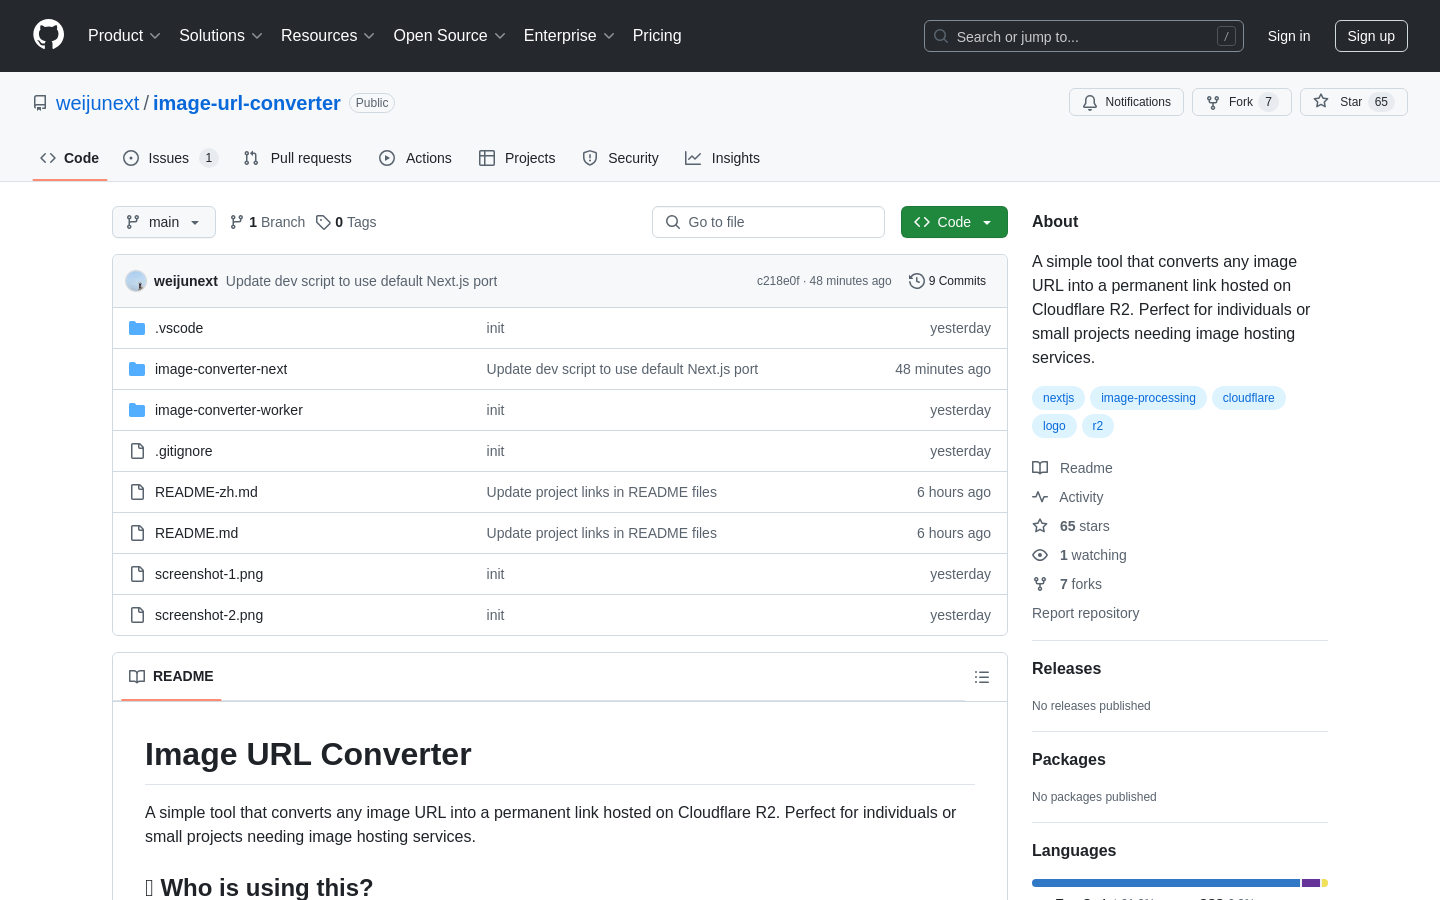The width and height of the screenshot is (1440, 900).
Task: Click the screenshot-1.png file icon
Action: (137, 574)
